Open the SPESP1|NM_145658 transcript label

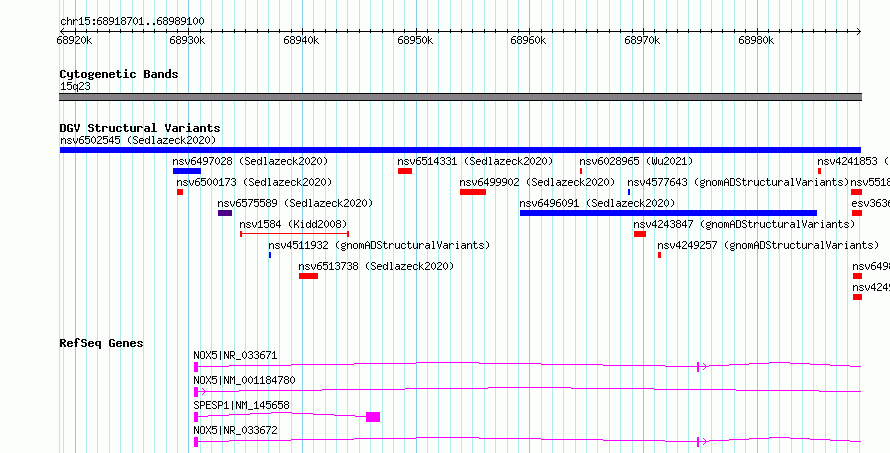point(241,405)
